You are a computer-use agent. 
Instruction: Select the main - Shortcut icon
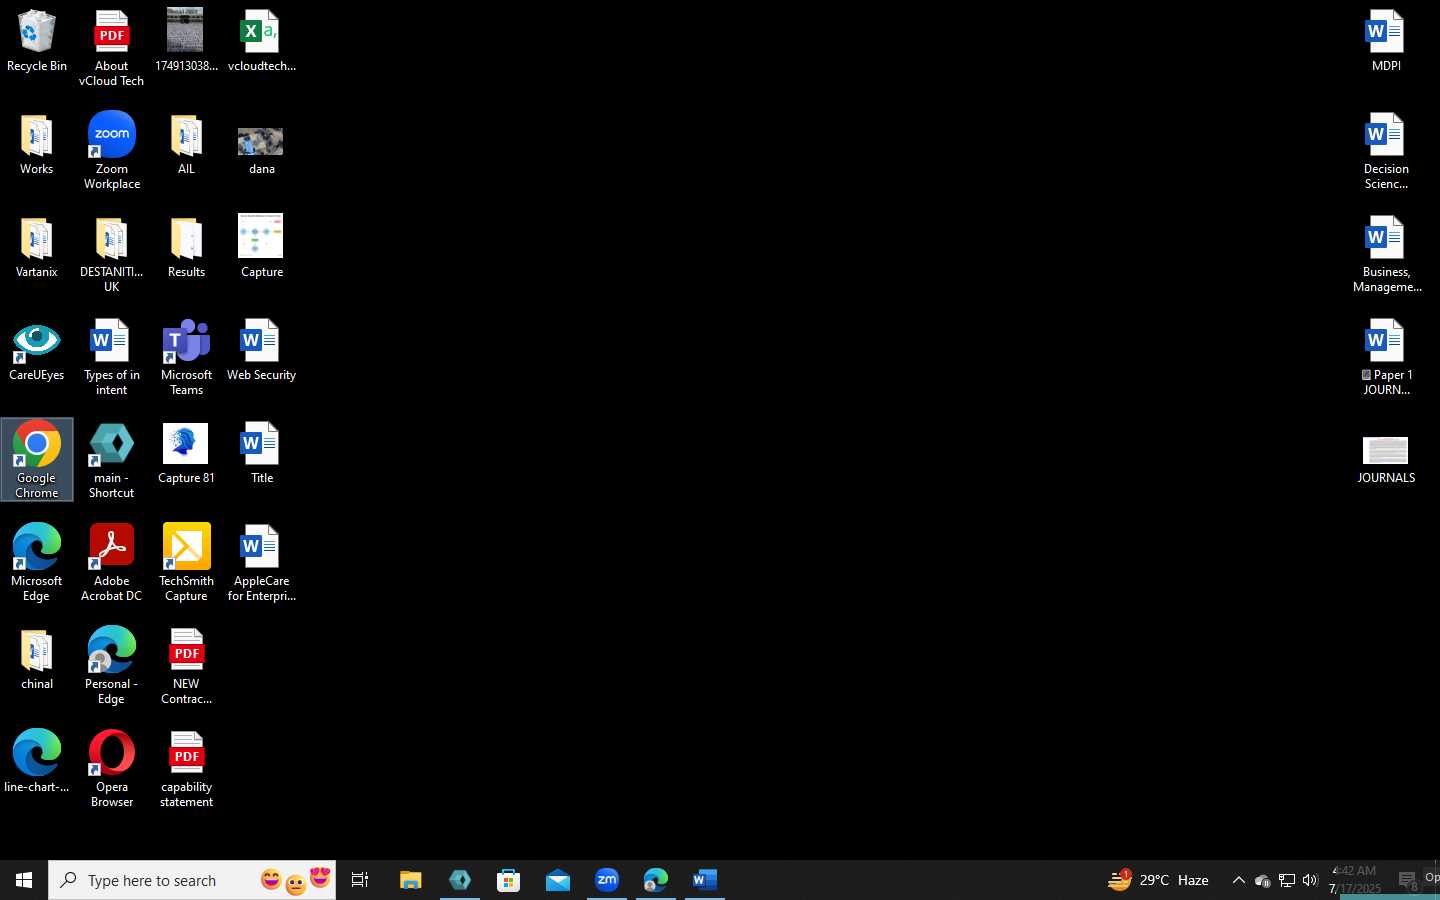click(x=111, y=461)
